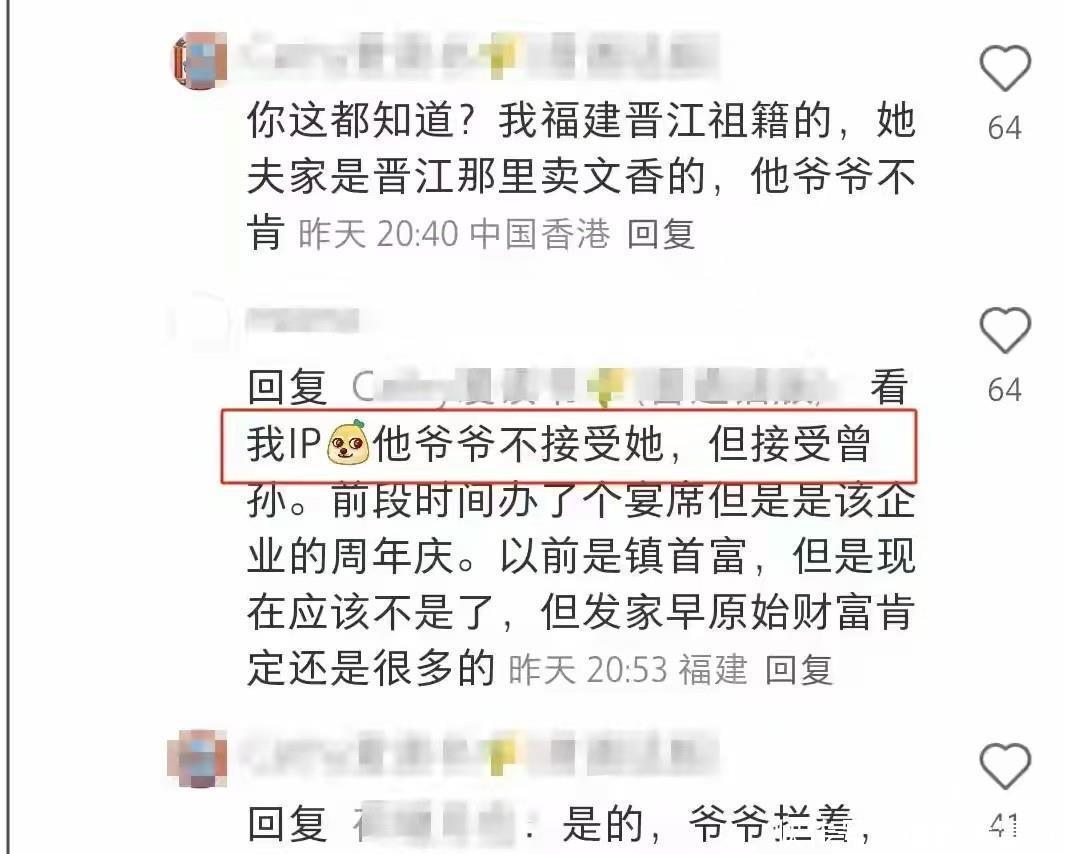This screenshot has height=854, width=1065.
Task: Tap the 中国香港 location label
Action: (x=540, y=234)
